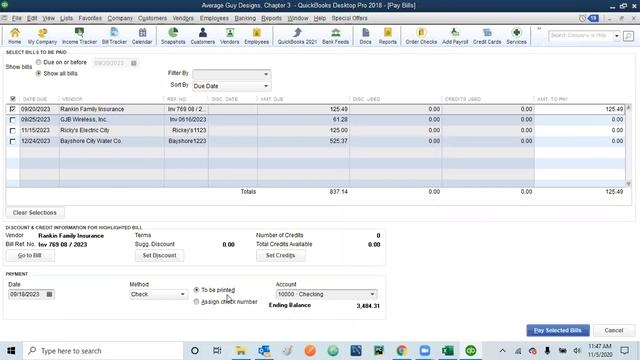This screenshot has width=640, height=360.
Task: Click the Set Credits button
Action: click(280, 256)
